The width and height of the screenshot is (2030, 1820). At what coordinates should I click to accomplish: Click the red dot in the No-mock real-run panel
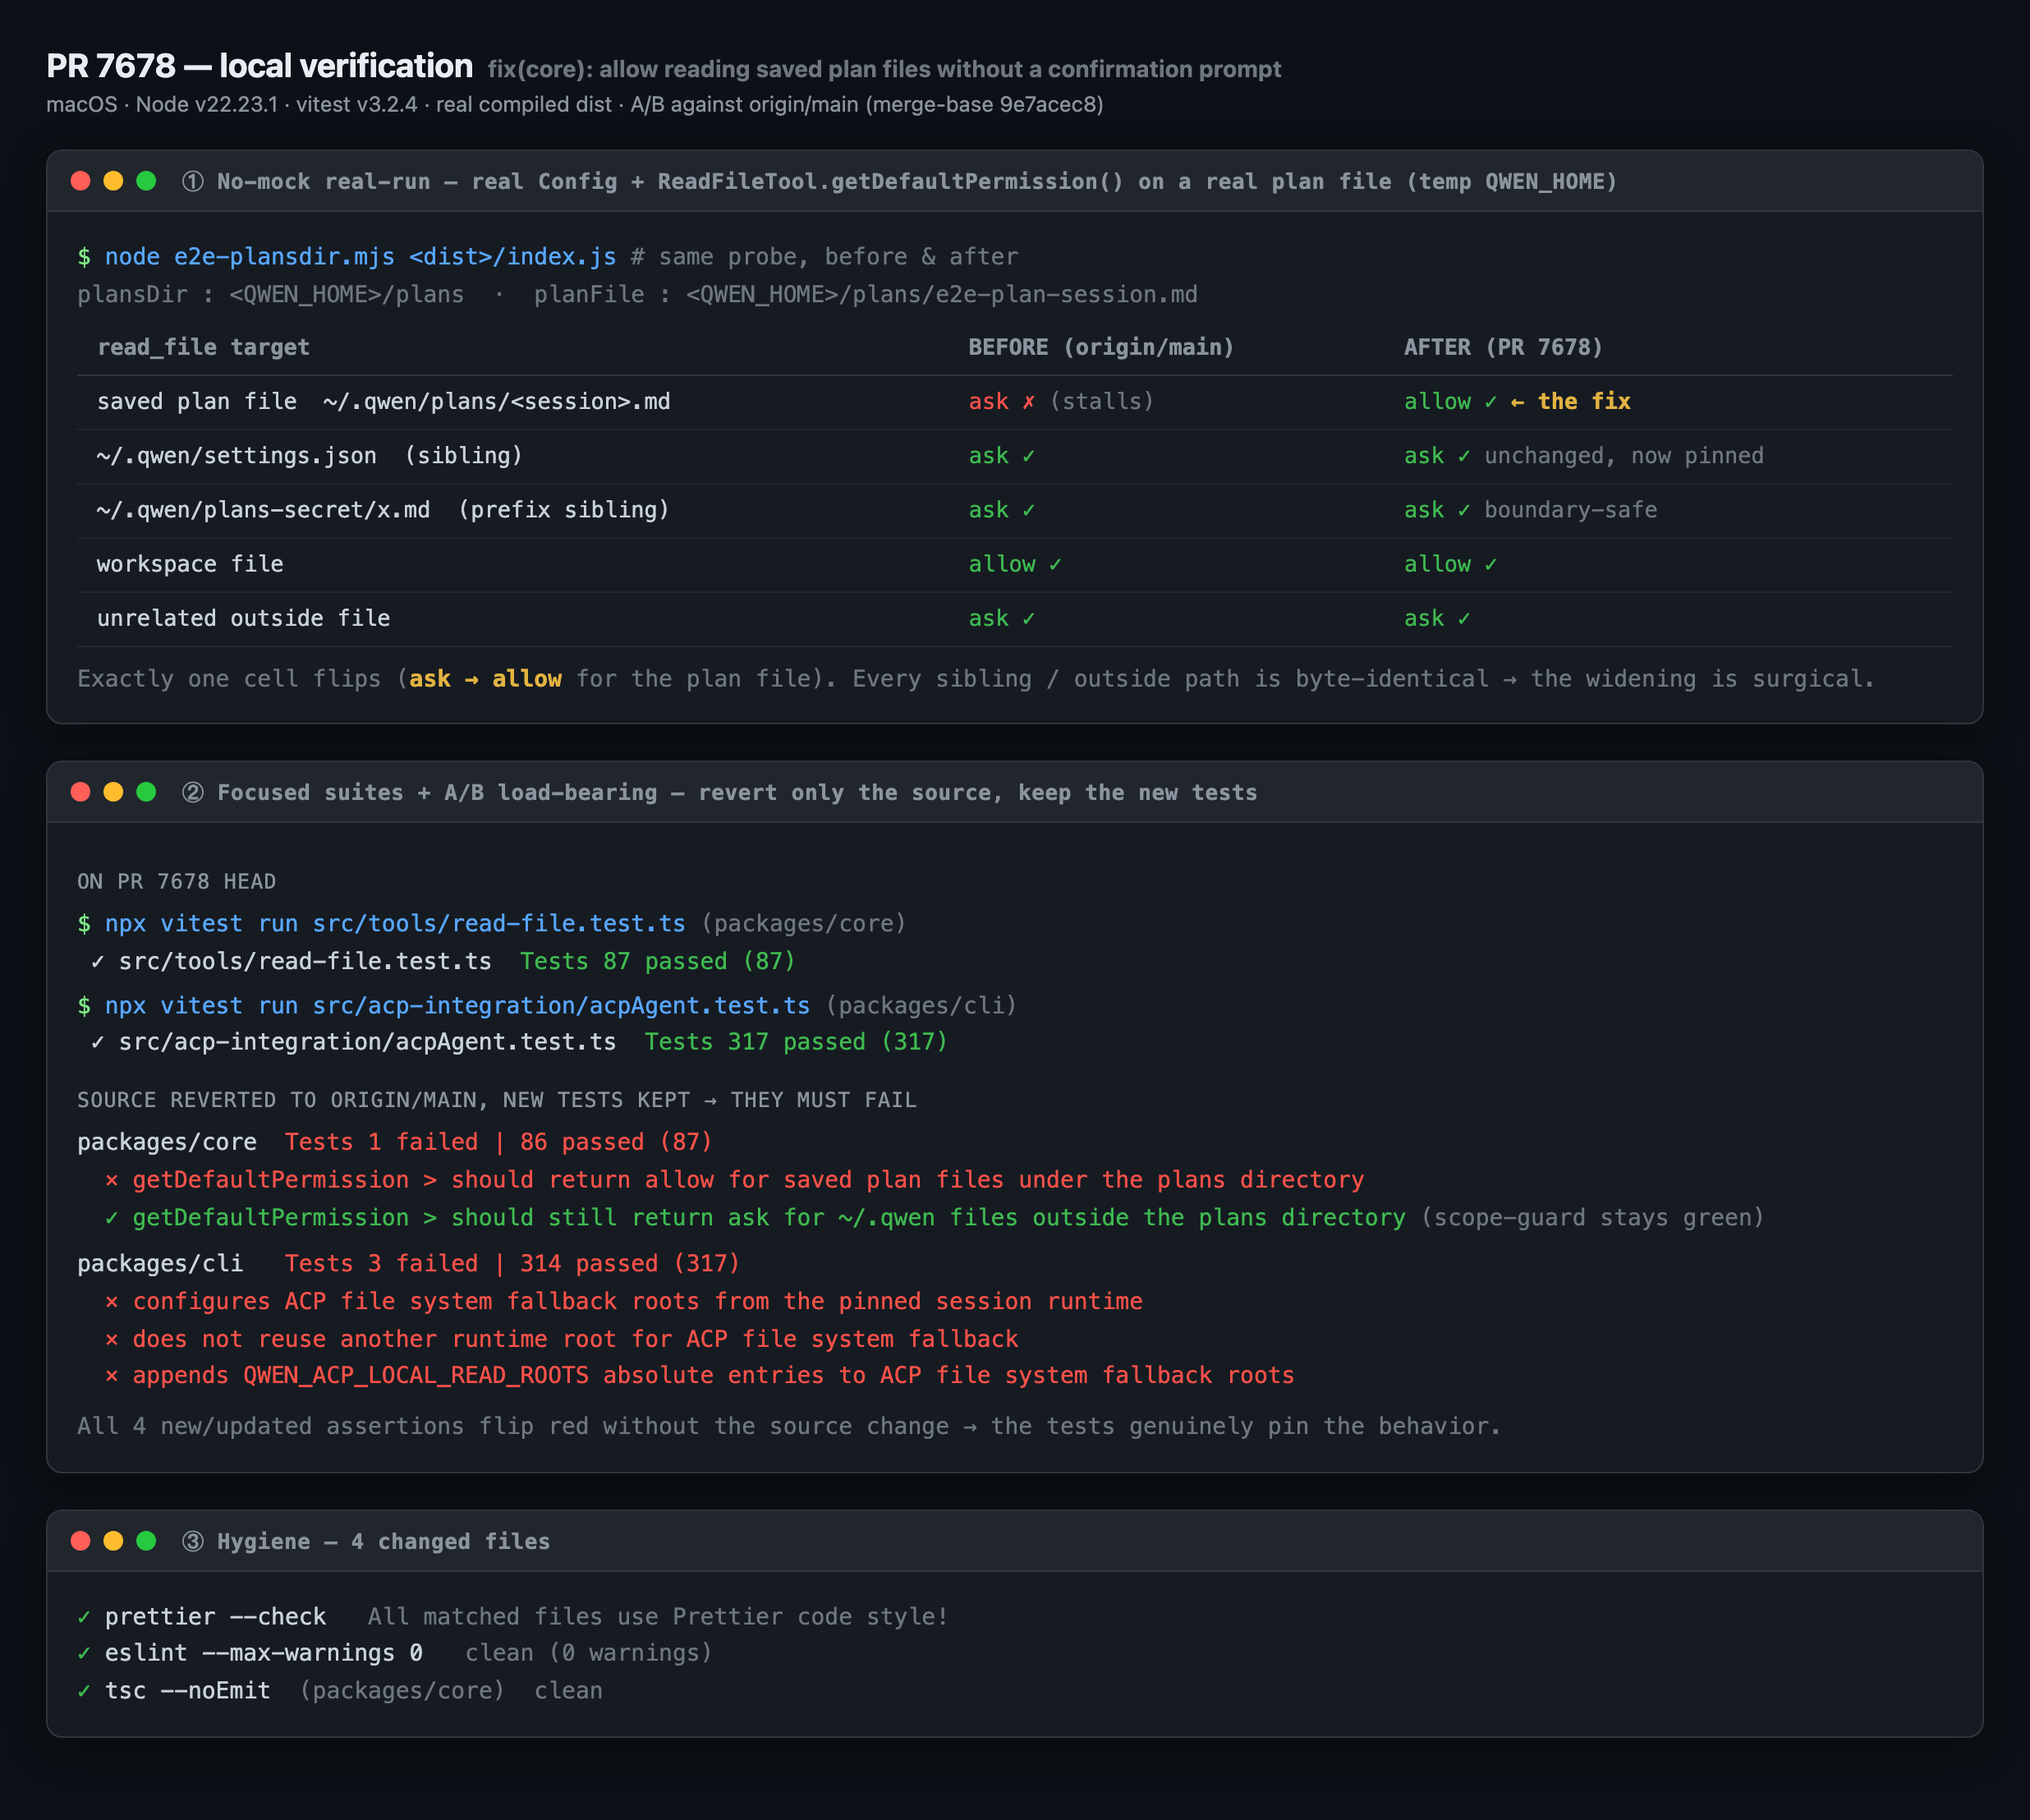coord(81,181)
